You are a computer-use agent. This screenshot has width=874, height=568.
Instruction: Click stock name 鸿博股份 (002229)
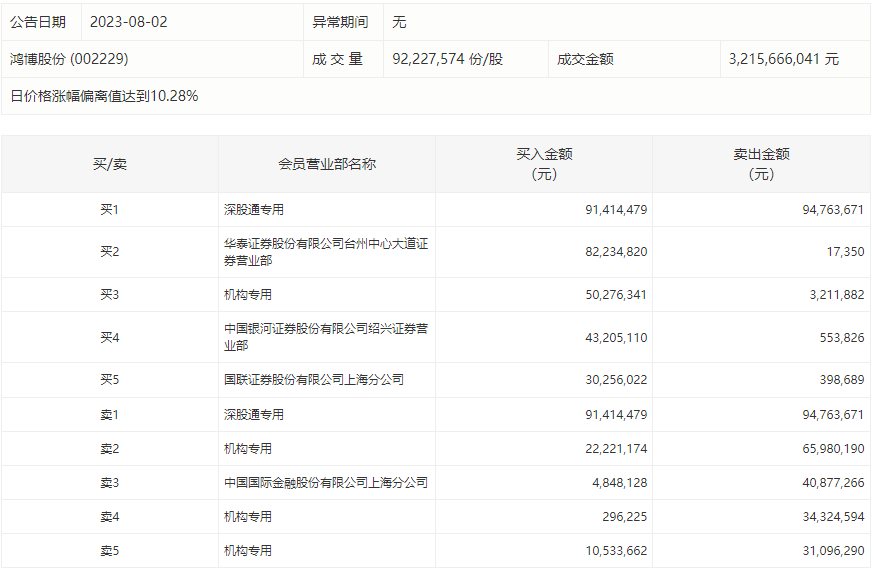point(69,59)
